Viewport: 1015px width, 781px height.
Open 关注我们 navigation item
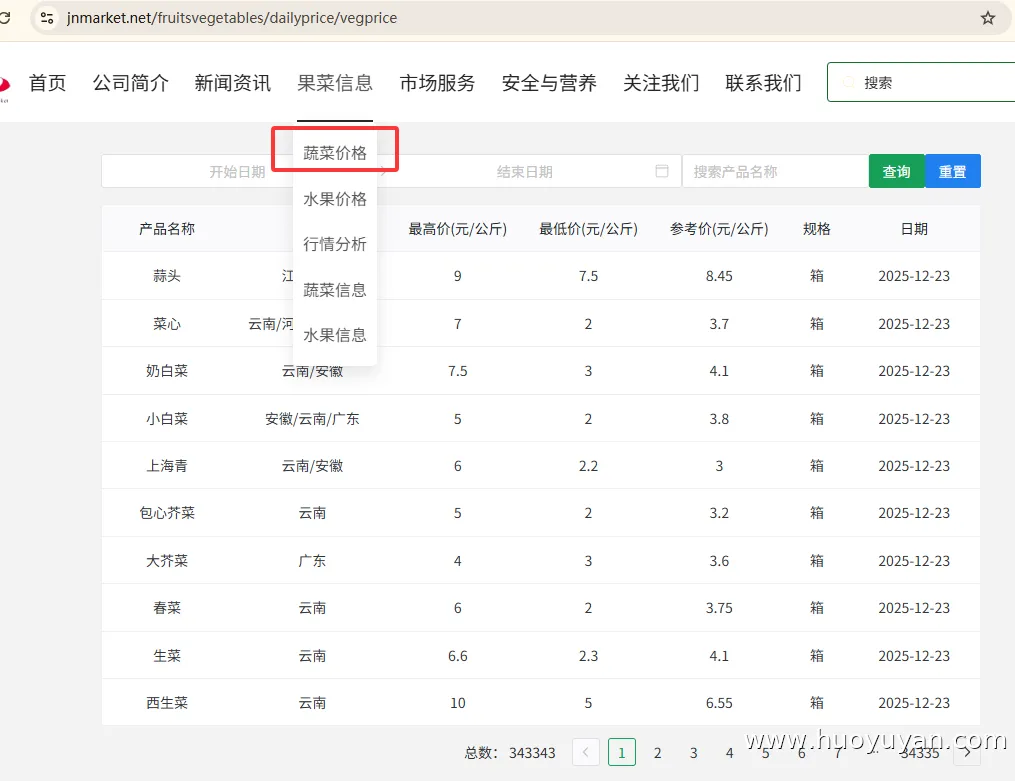pos(661,83)
